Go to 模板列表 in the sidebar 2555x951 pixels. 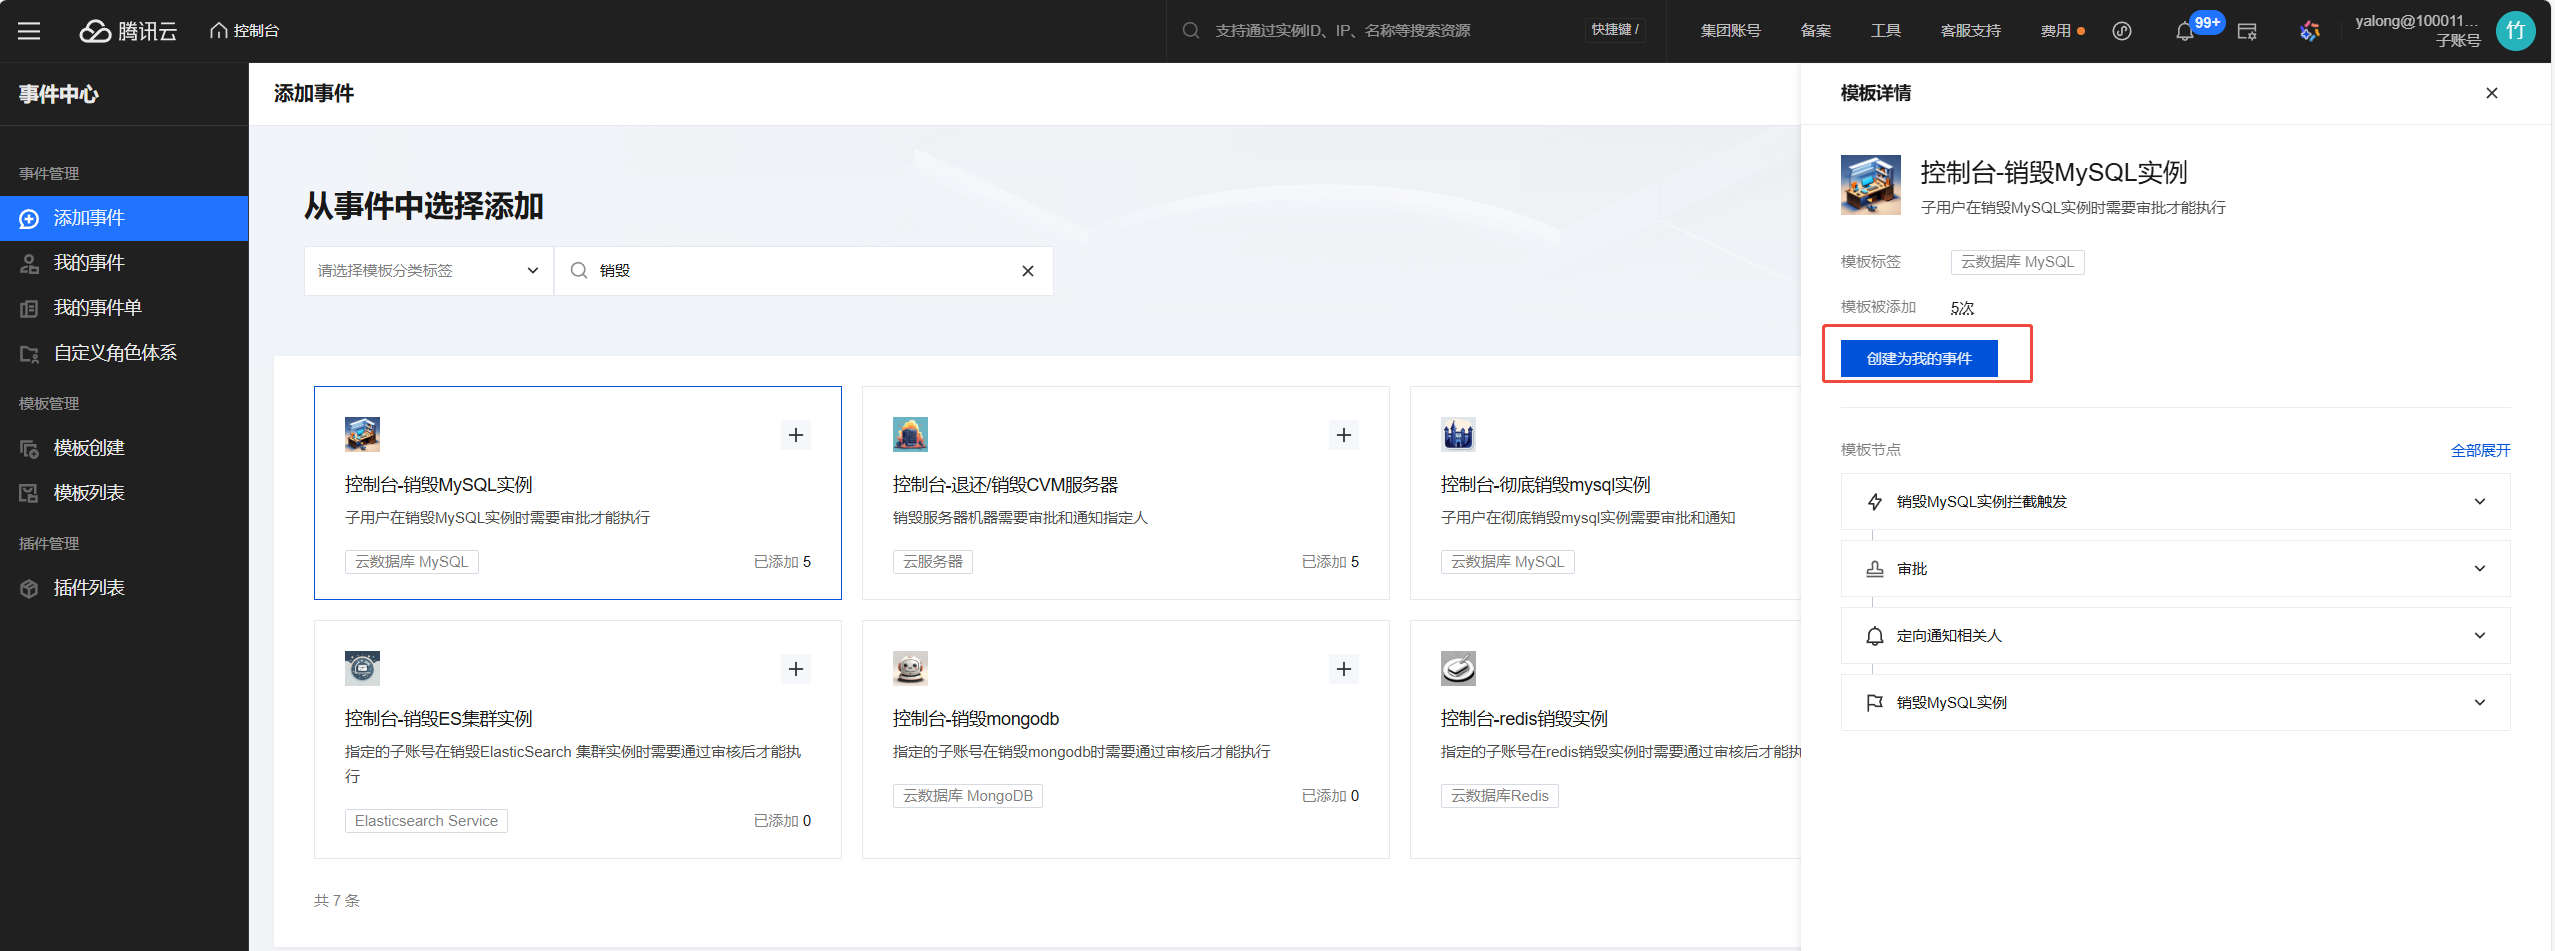(x=89, y=493)
